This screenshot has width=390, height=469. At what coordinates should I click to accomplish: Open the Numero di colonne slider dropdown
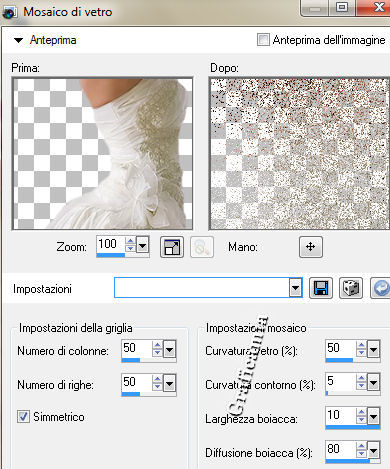(x=170, y=350)
